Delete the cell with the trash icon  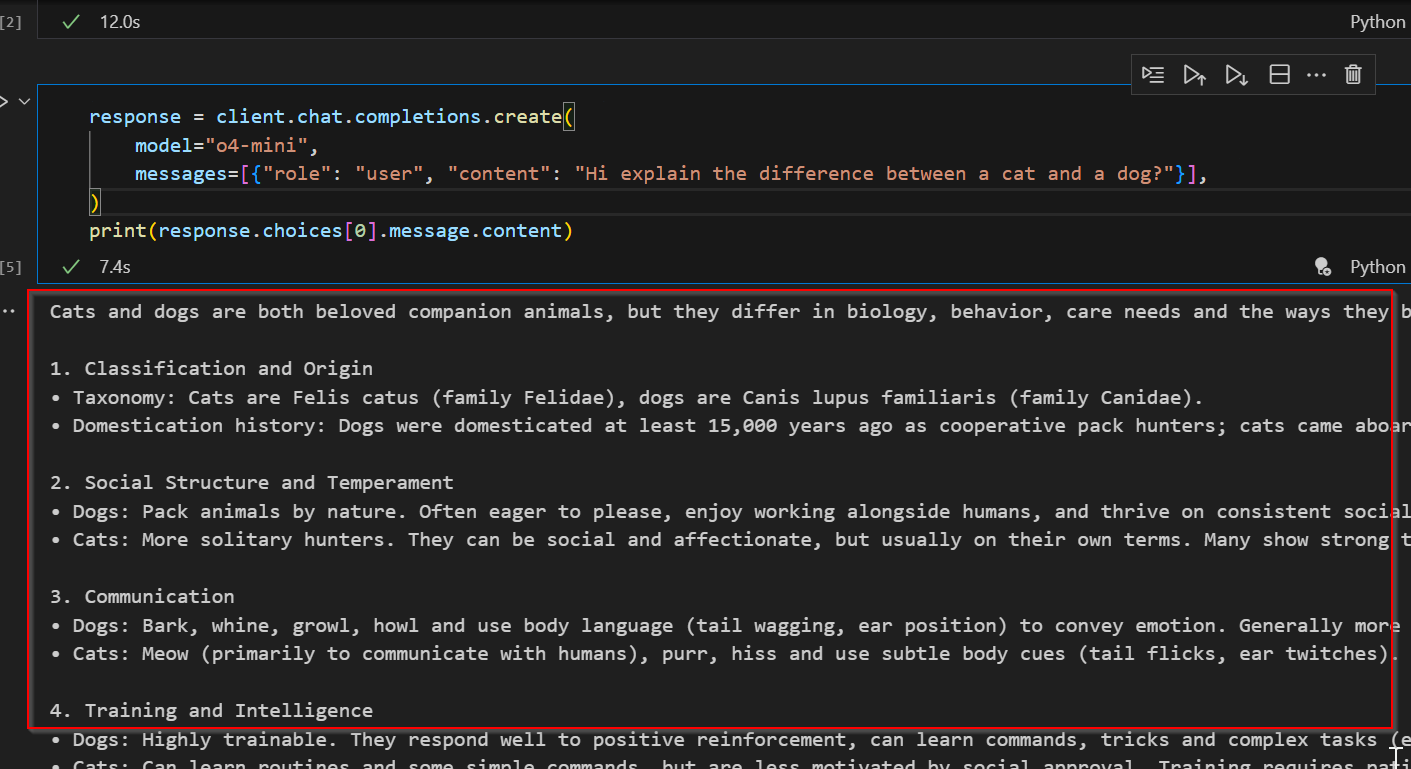[x=1353, y=75]
